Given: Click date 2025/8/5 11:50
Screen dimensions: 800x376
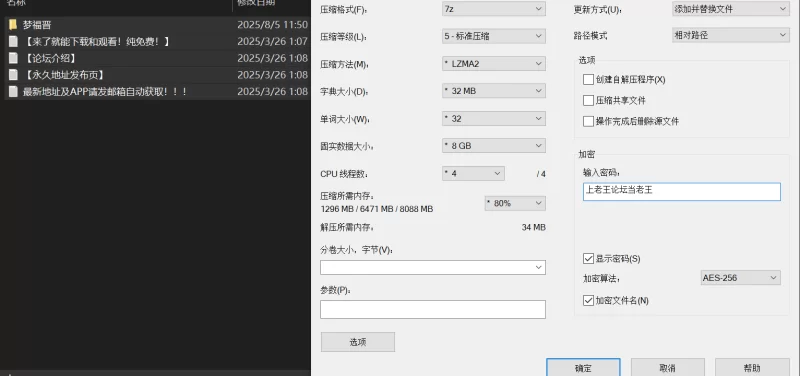Looking at the screenshot, I should coord(272,25).
